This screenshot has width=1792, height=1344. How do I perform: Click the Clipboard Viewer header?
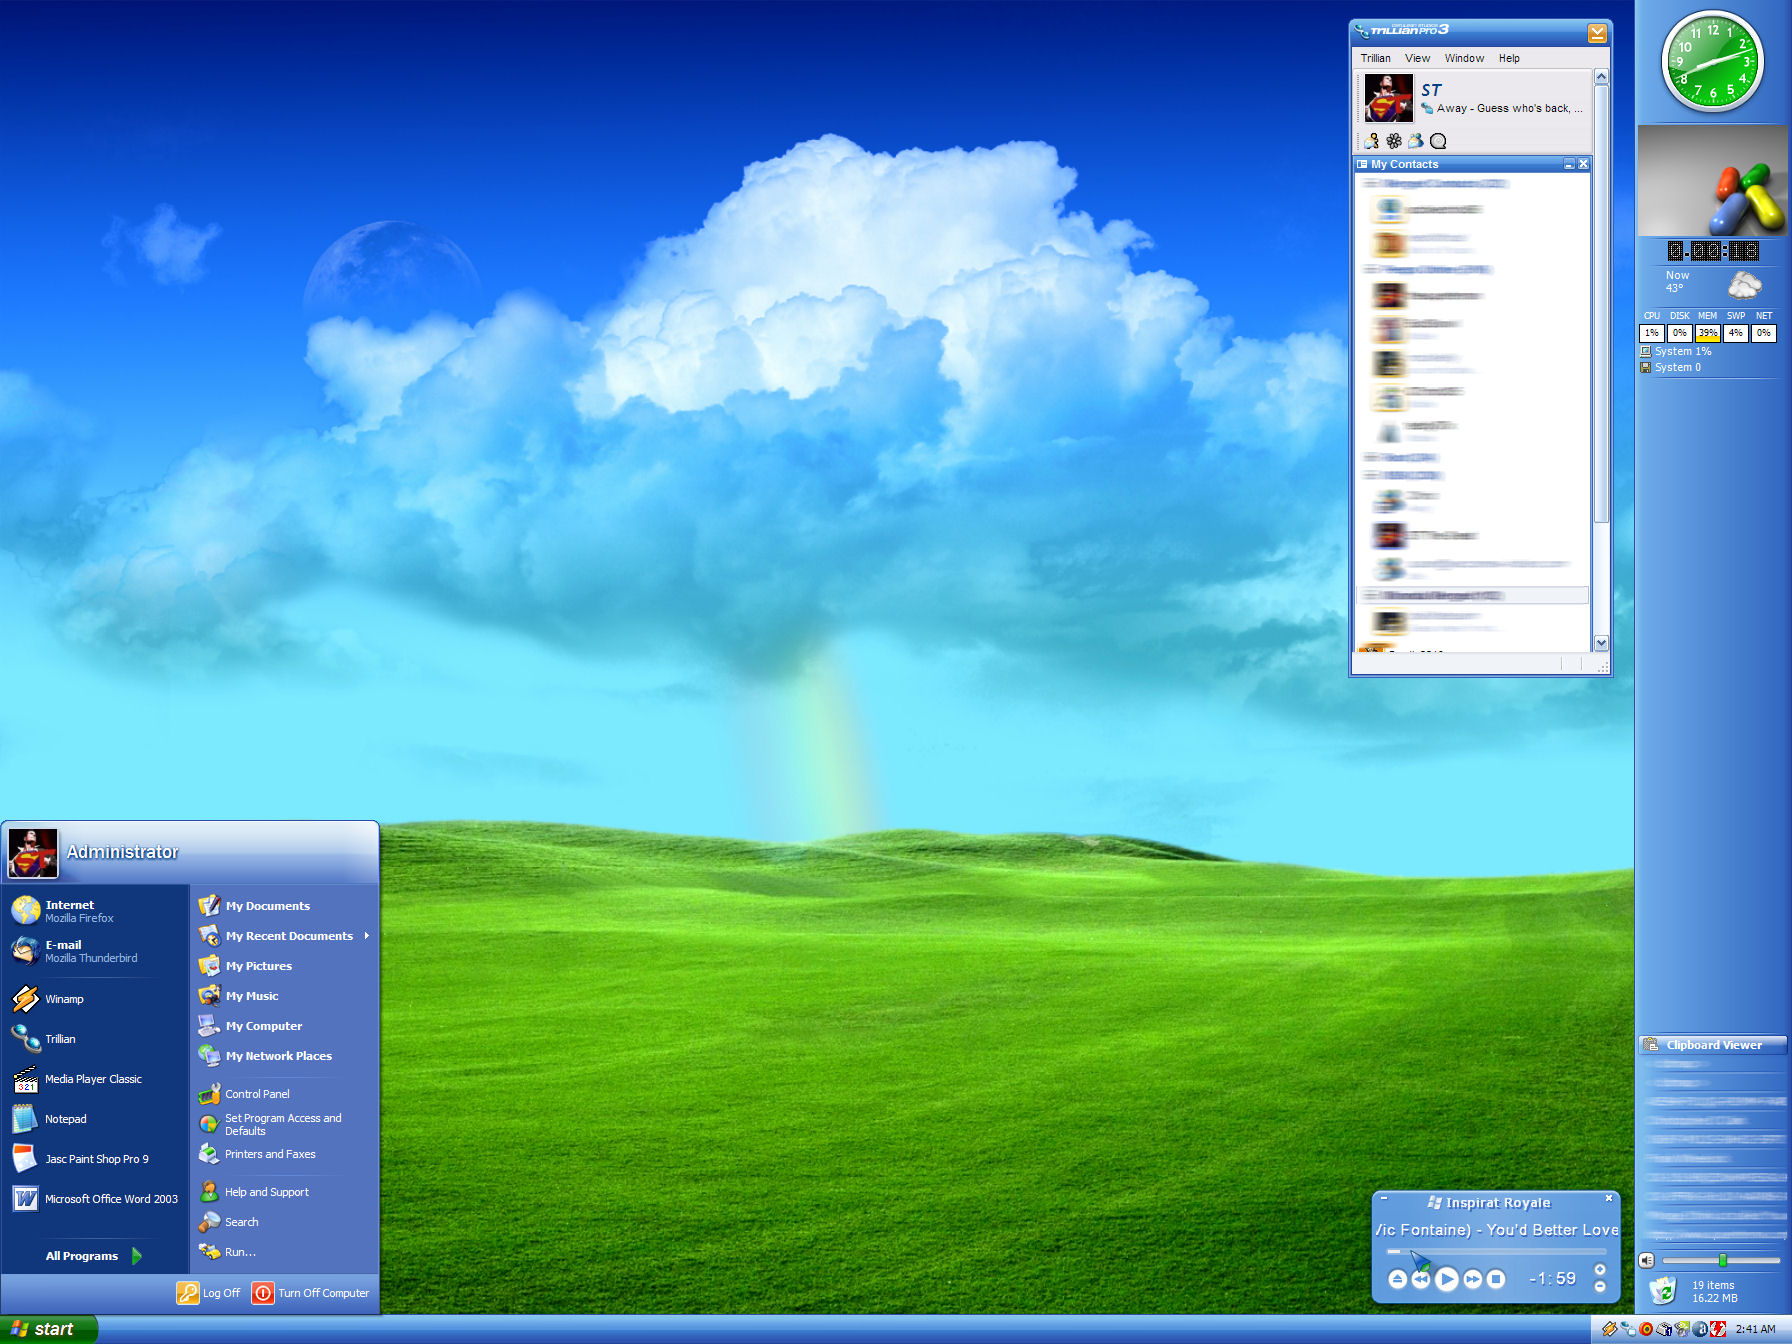pos(1712,1045)
